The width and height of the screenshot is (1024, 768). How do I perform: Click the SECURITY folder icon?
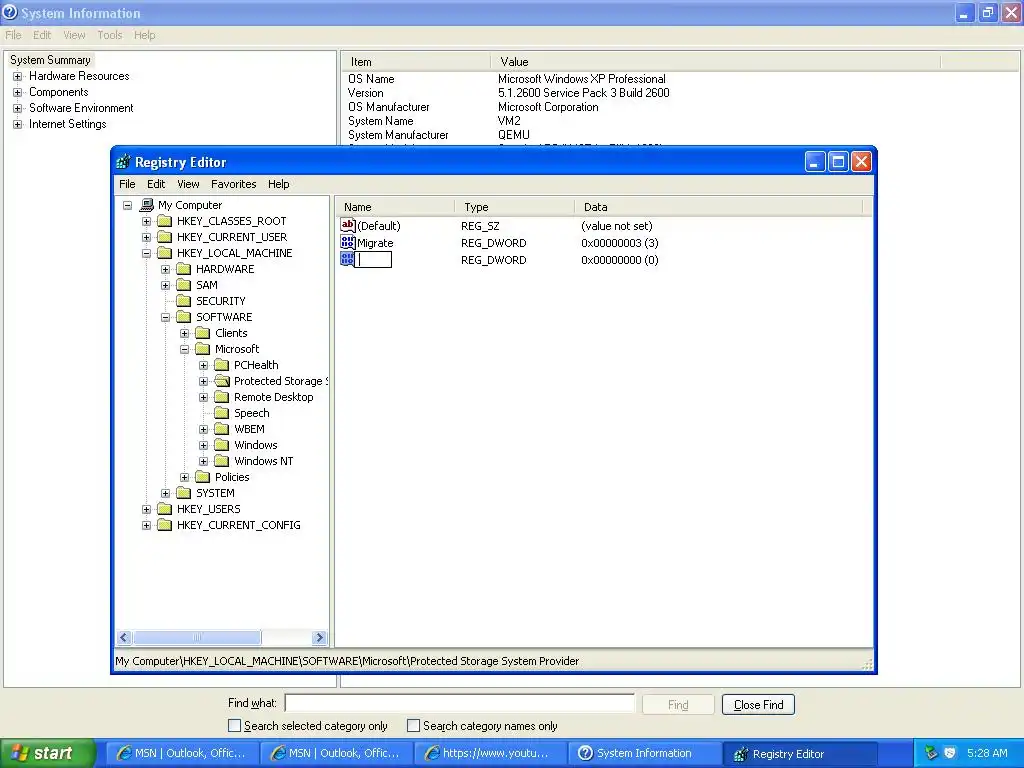coord(184,301)
